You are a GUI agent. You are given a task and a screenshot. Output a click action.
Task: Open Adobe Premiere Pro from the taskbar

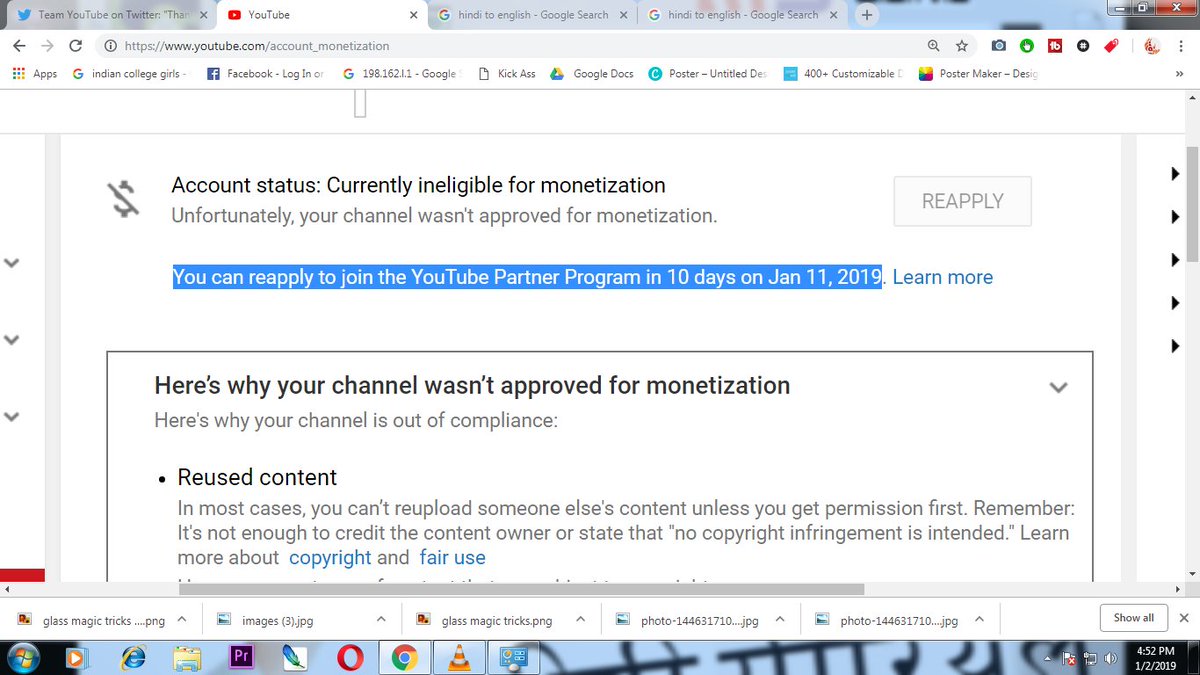241,657
